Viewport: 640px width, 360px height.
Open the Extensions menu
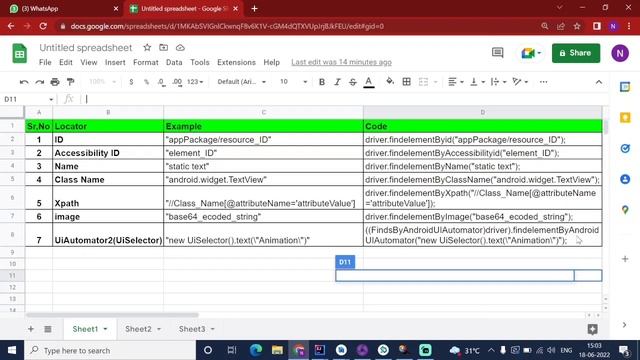[236, 62]
